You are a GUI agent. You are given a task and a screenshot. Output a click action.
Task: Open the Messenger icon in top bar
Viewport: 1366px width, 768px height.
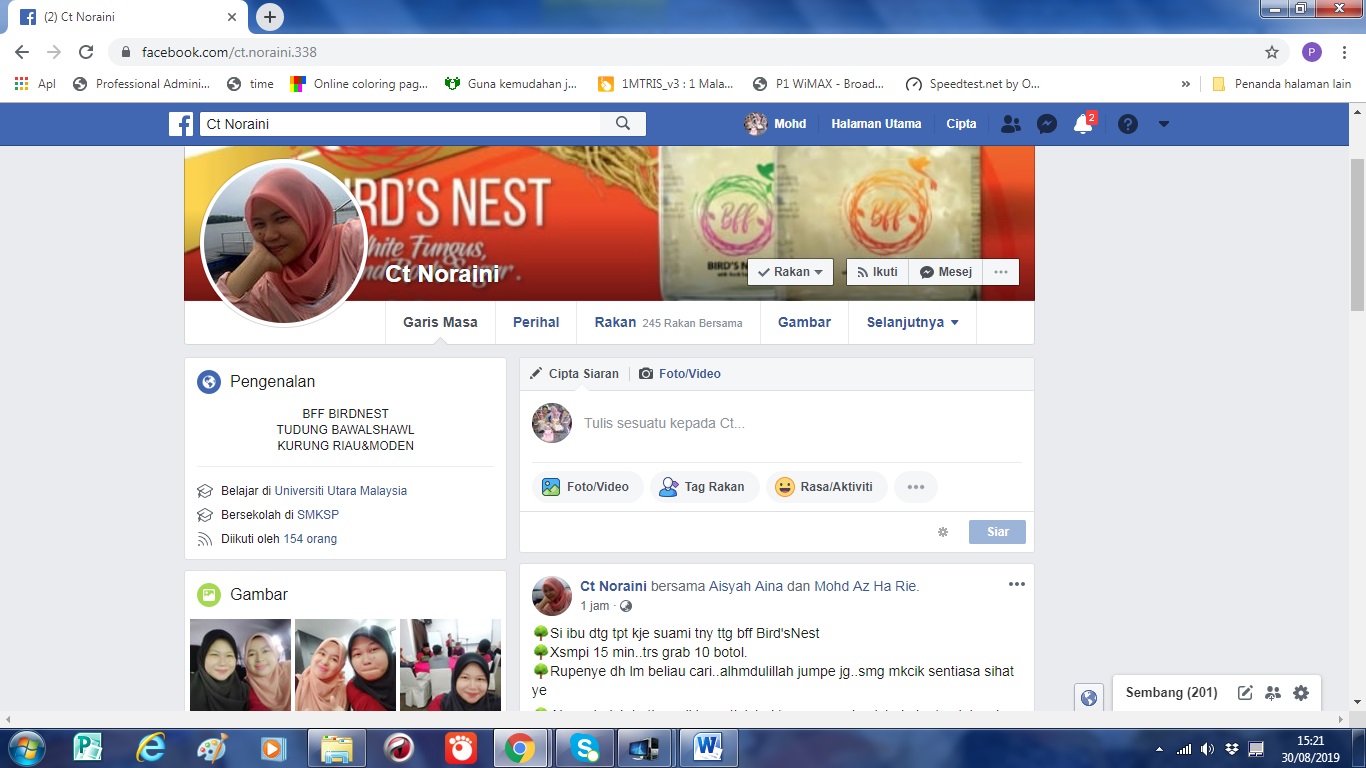tap(1047, 124)
